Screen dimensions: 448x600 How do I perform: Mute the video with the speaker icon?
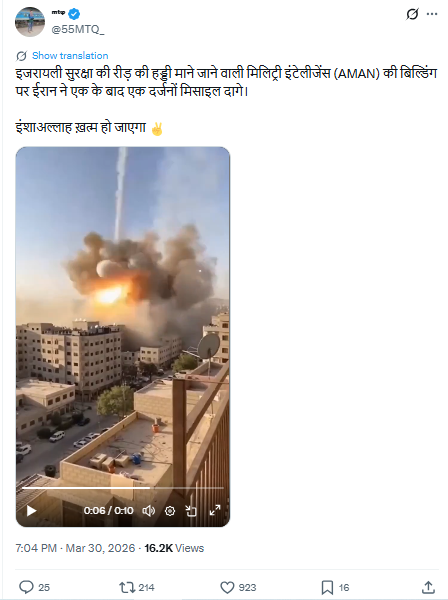[x=149, y=511]
